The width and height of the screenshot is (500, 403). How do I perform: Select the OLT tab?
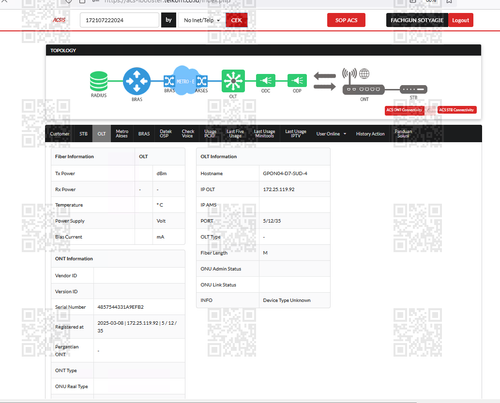102,134
